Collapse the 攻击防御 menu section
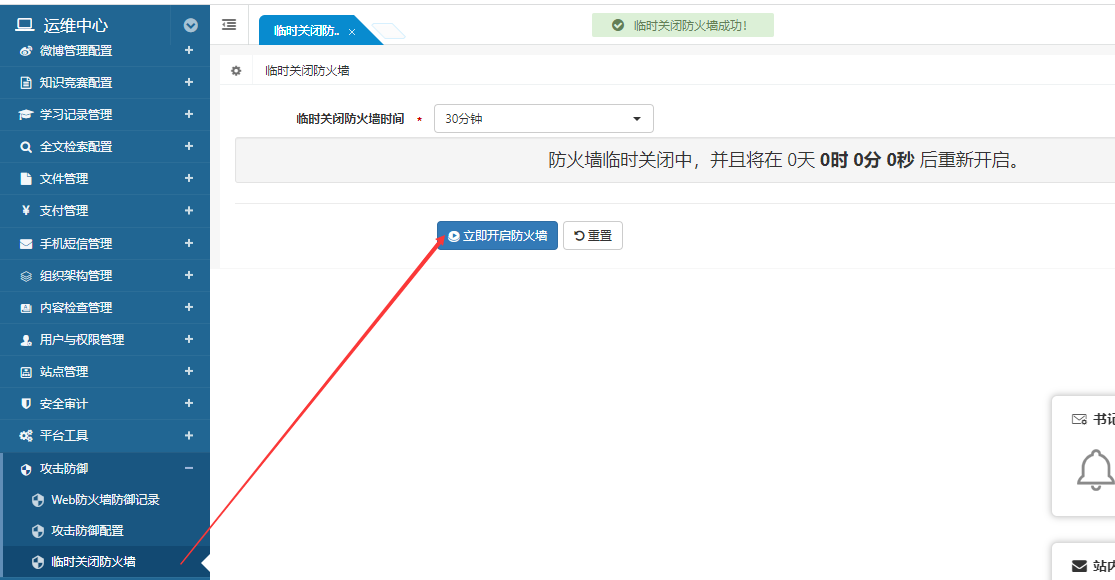Viewport: 1115px width, 580px height. tap(188, 468)
